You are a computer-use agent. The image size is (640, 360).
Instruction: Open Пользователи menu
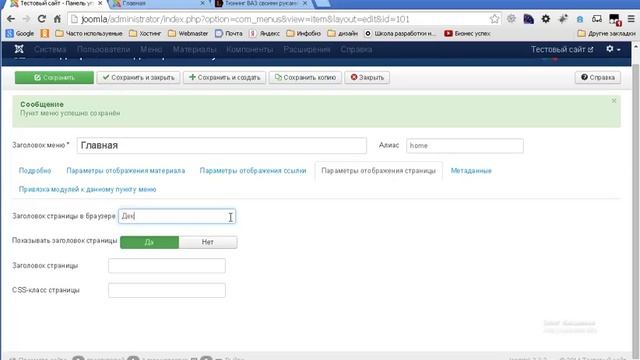[103, 49]
